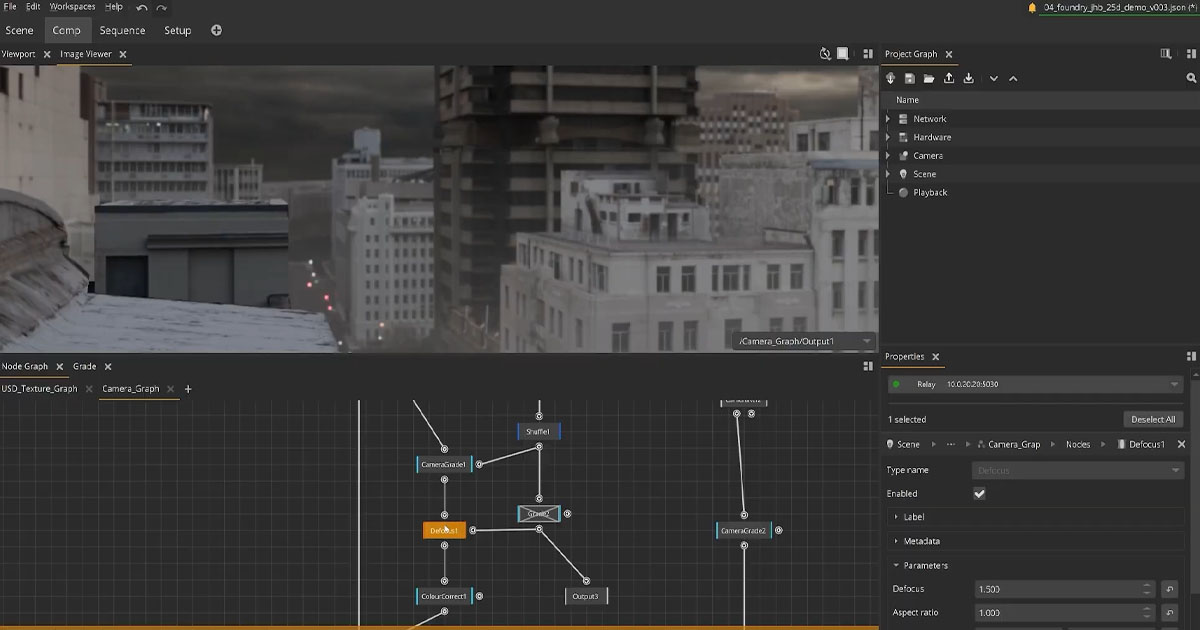The width and height of the screenshot is (1200, 630).
Task: Click the Deselect All button
Action: (1153, 419)
